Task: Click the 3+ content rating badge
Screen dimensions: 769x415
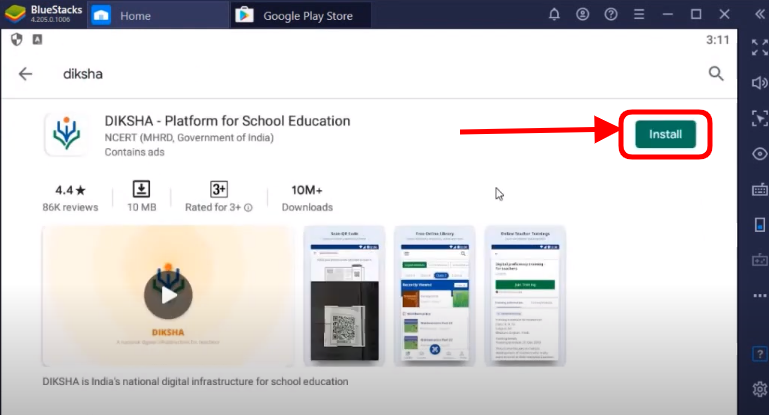Action: pos(219,189)
